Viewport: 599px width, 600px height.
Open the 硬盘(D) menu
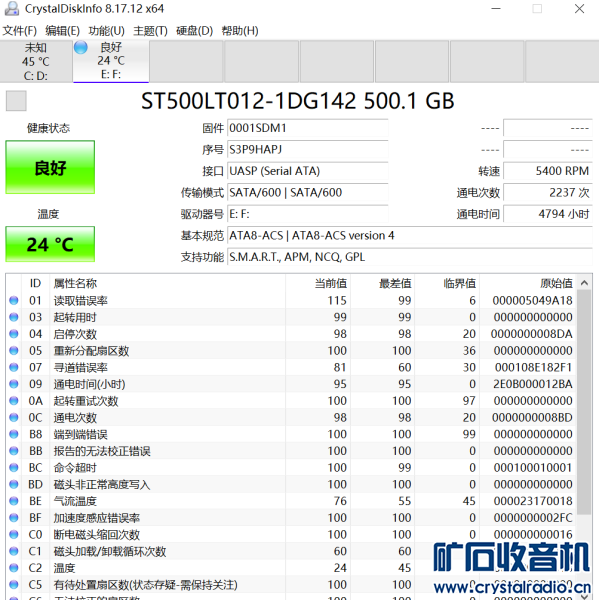[194, 31]
